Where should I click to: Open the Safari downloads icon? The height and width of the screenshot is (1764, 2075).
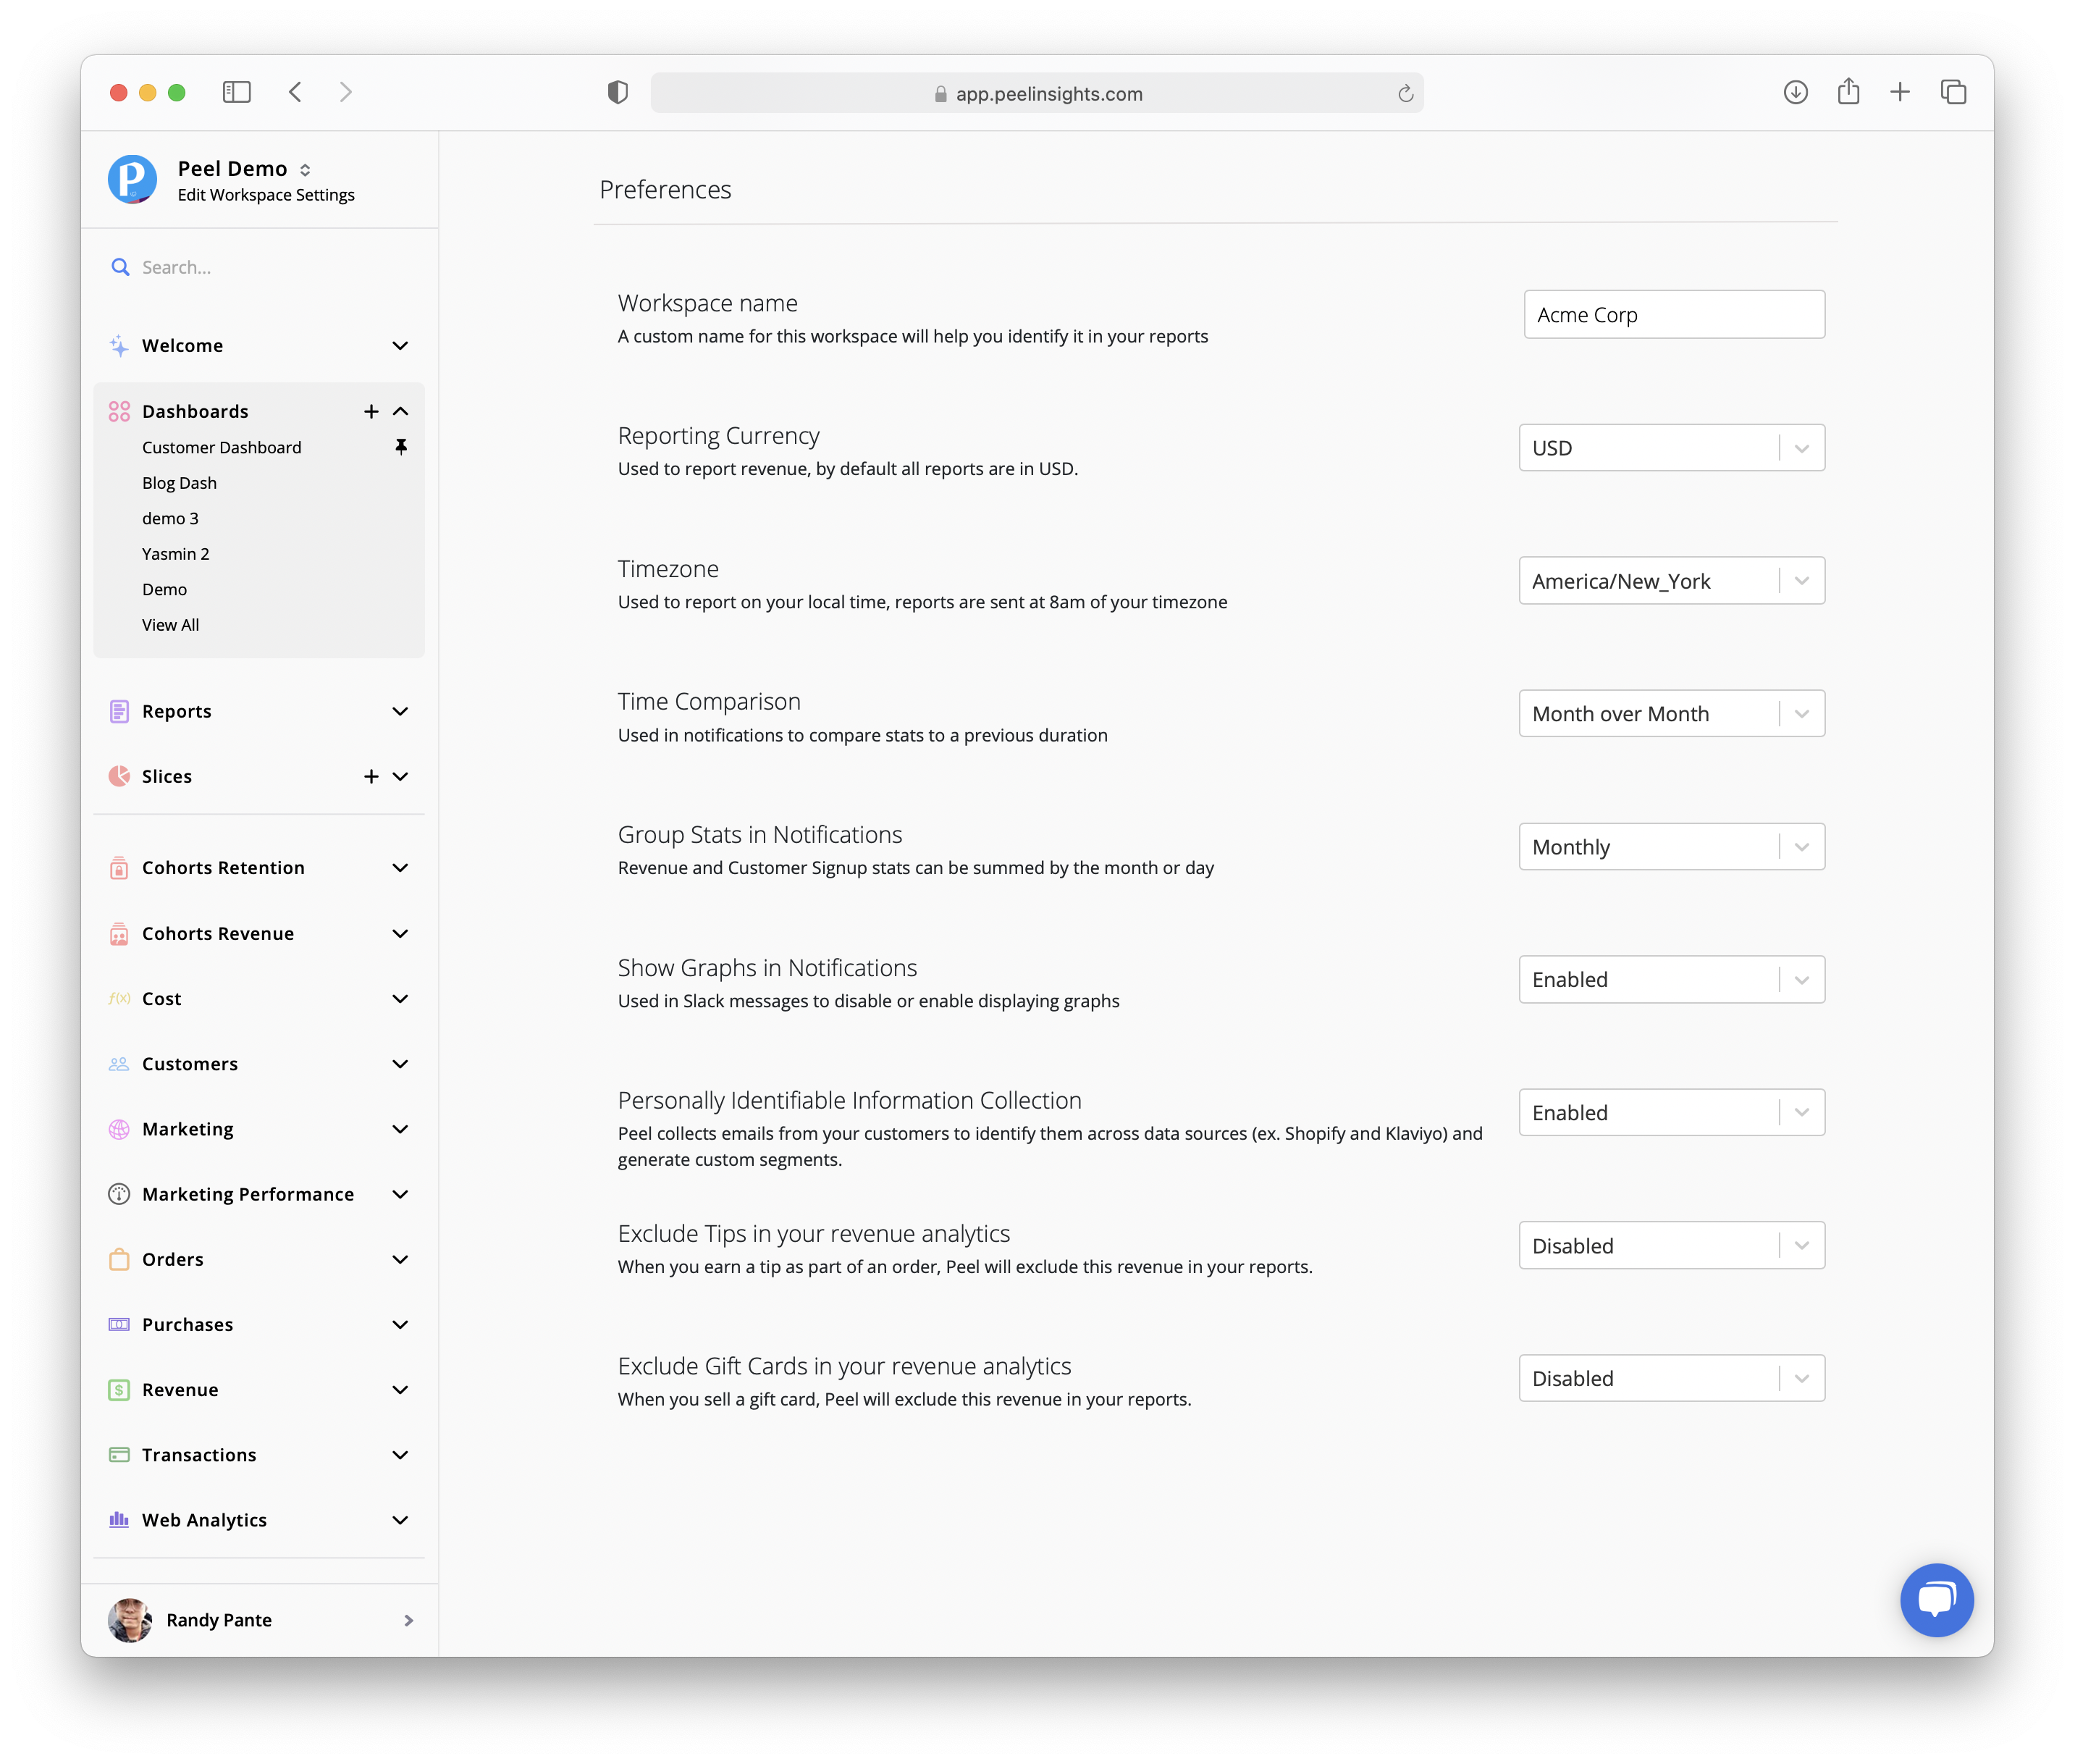coord(1795,92)
